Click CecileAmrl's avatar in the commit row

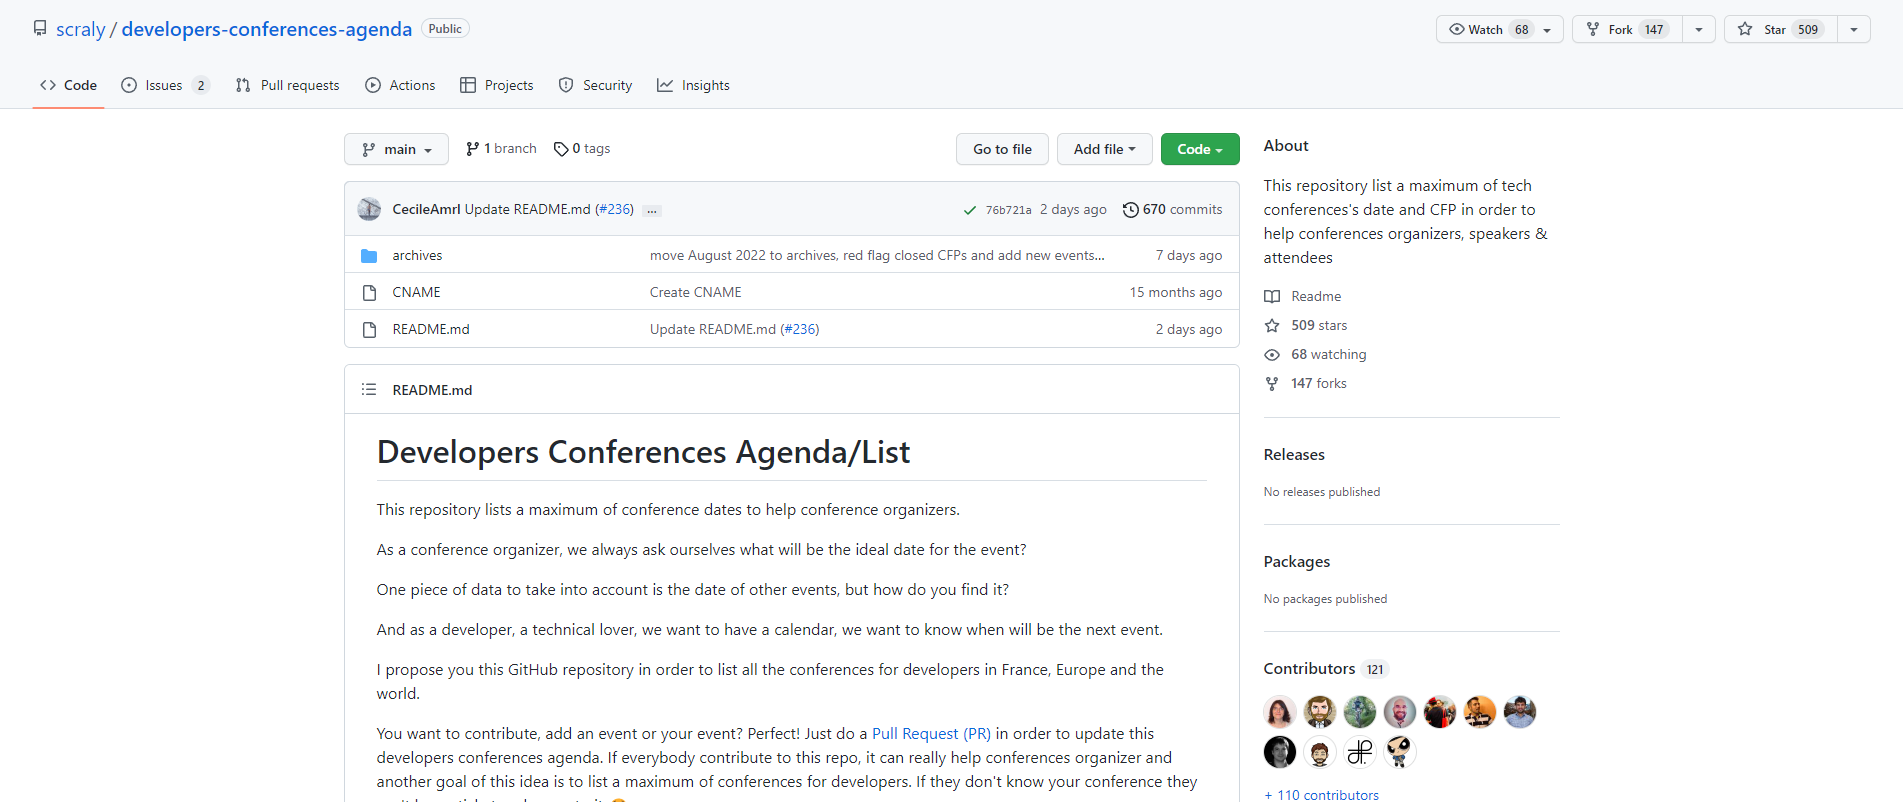pos(369,209)
